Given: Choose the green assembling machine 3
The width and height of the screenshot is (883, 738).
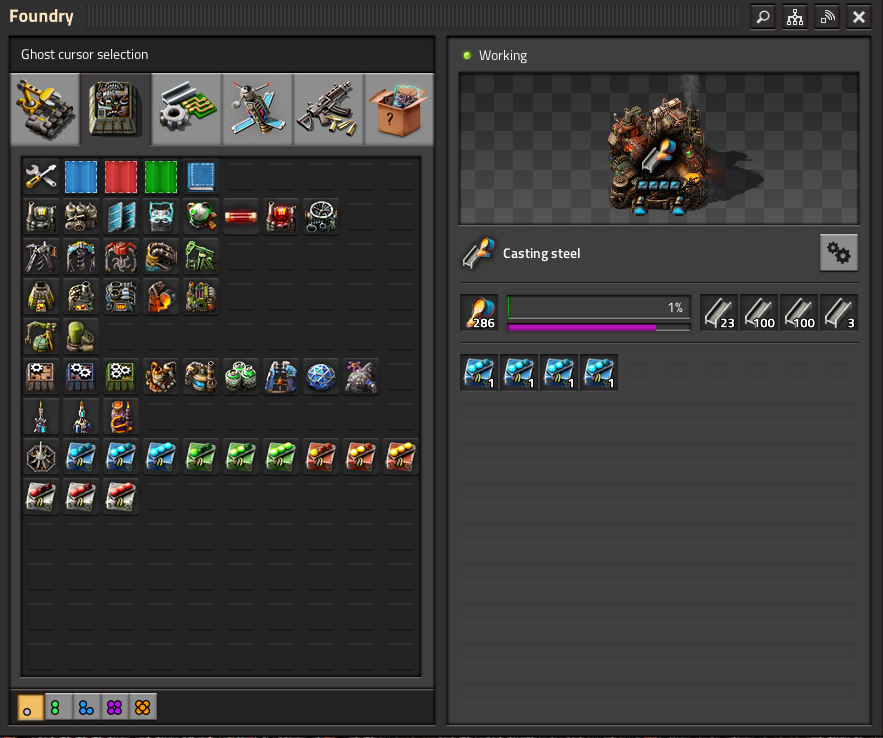Looking at the screenshot, I should (x=121, y=377).
